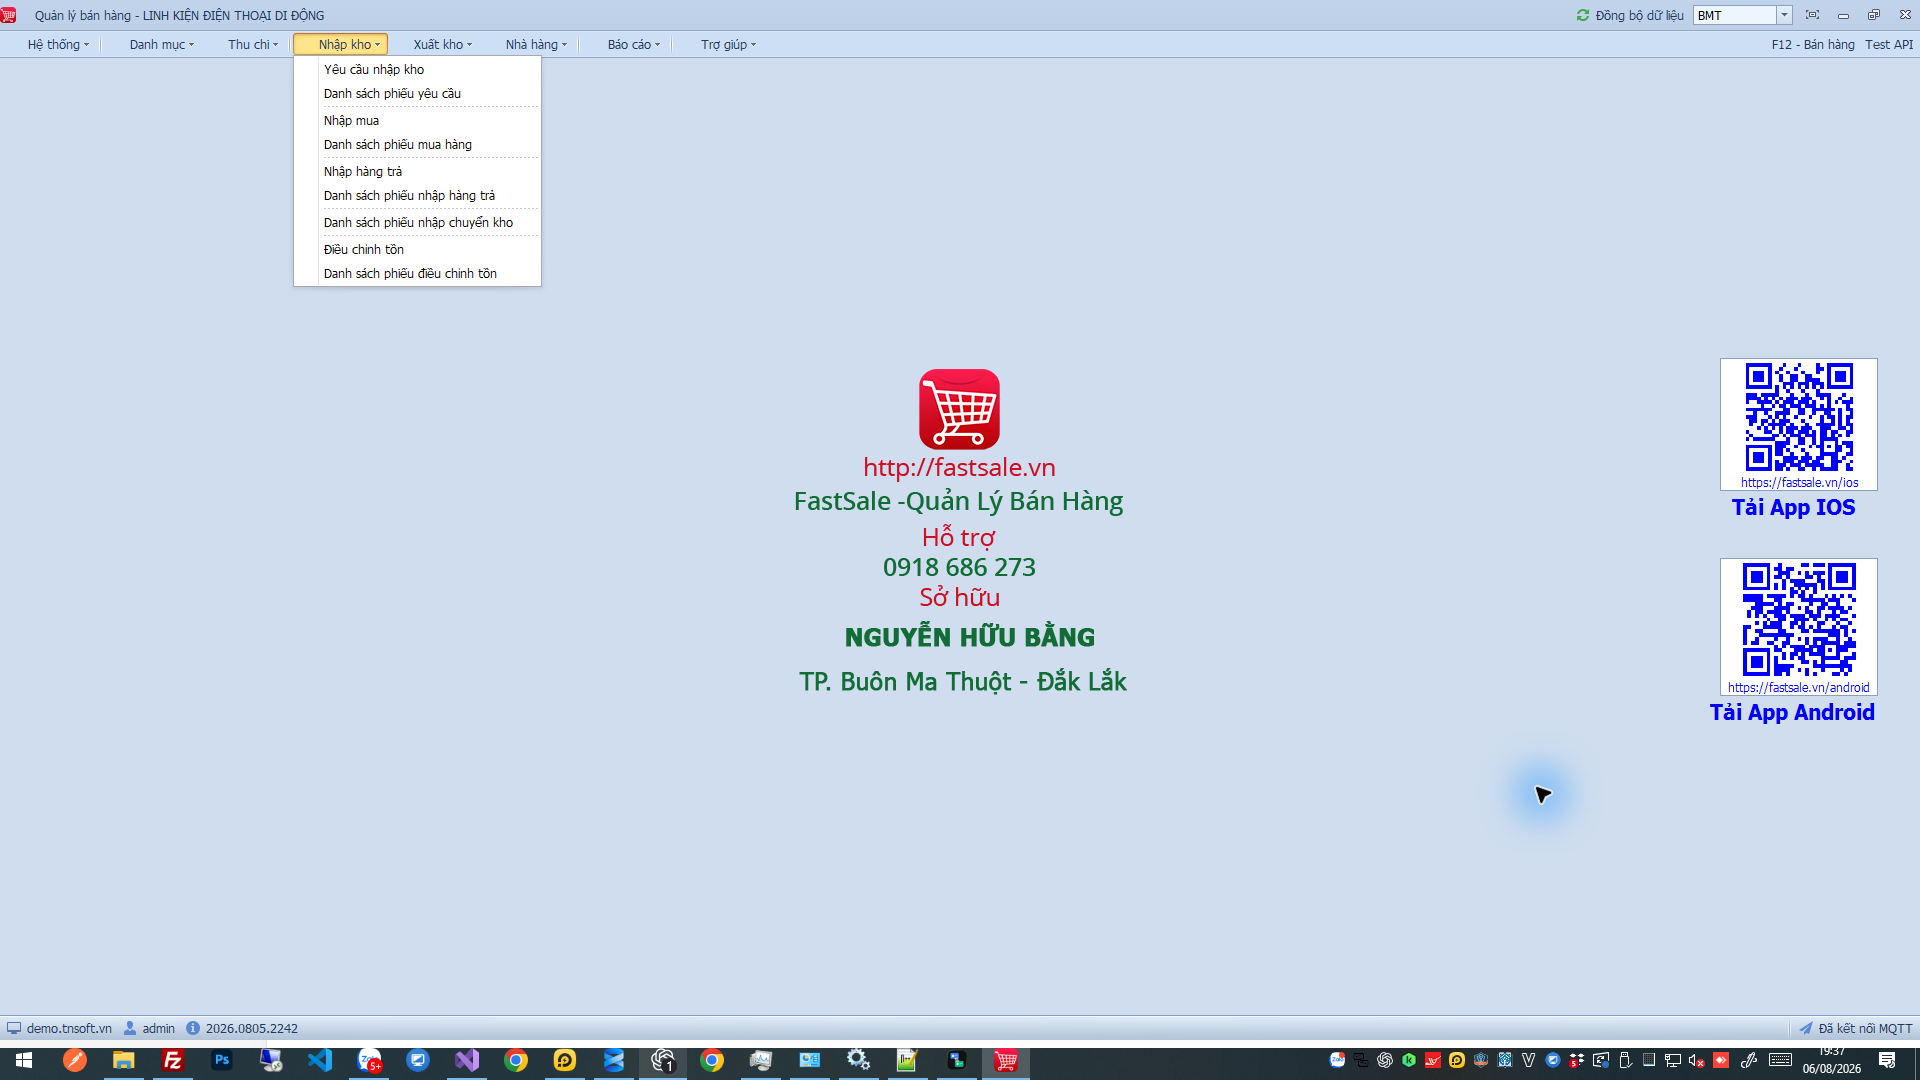Open Photoshop from the taskbar

point(222,1060)
